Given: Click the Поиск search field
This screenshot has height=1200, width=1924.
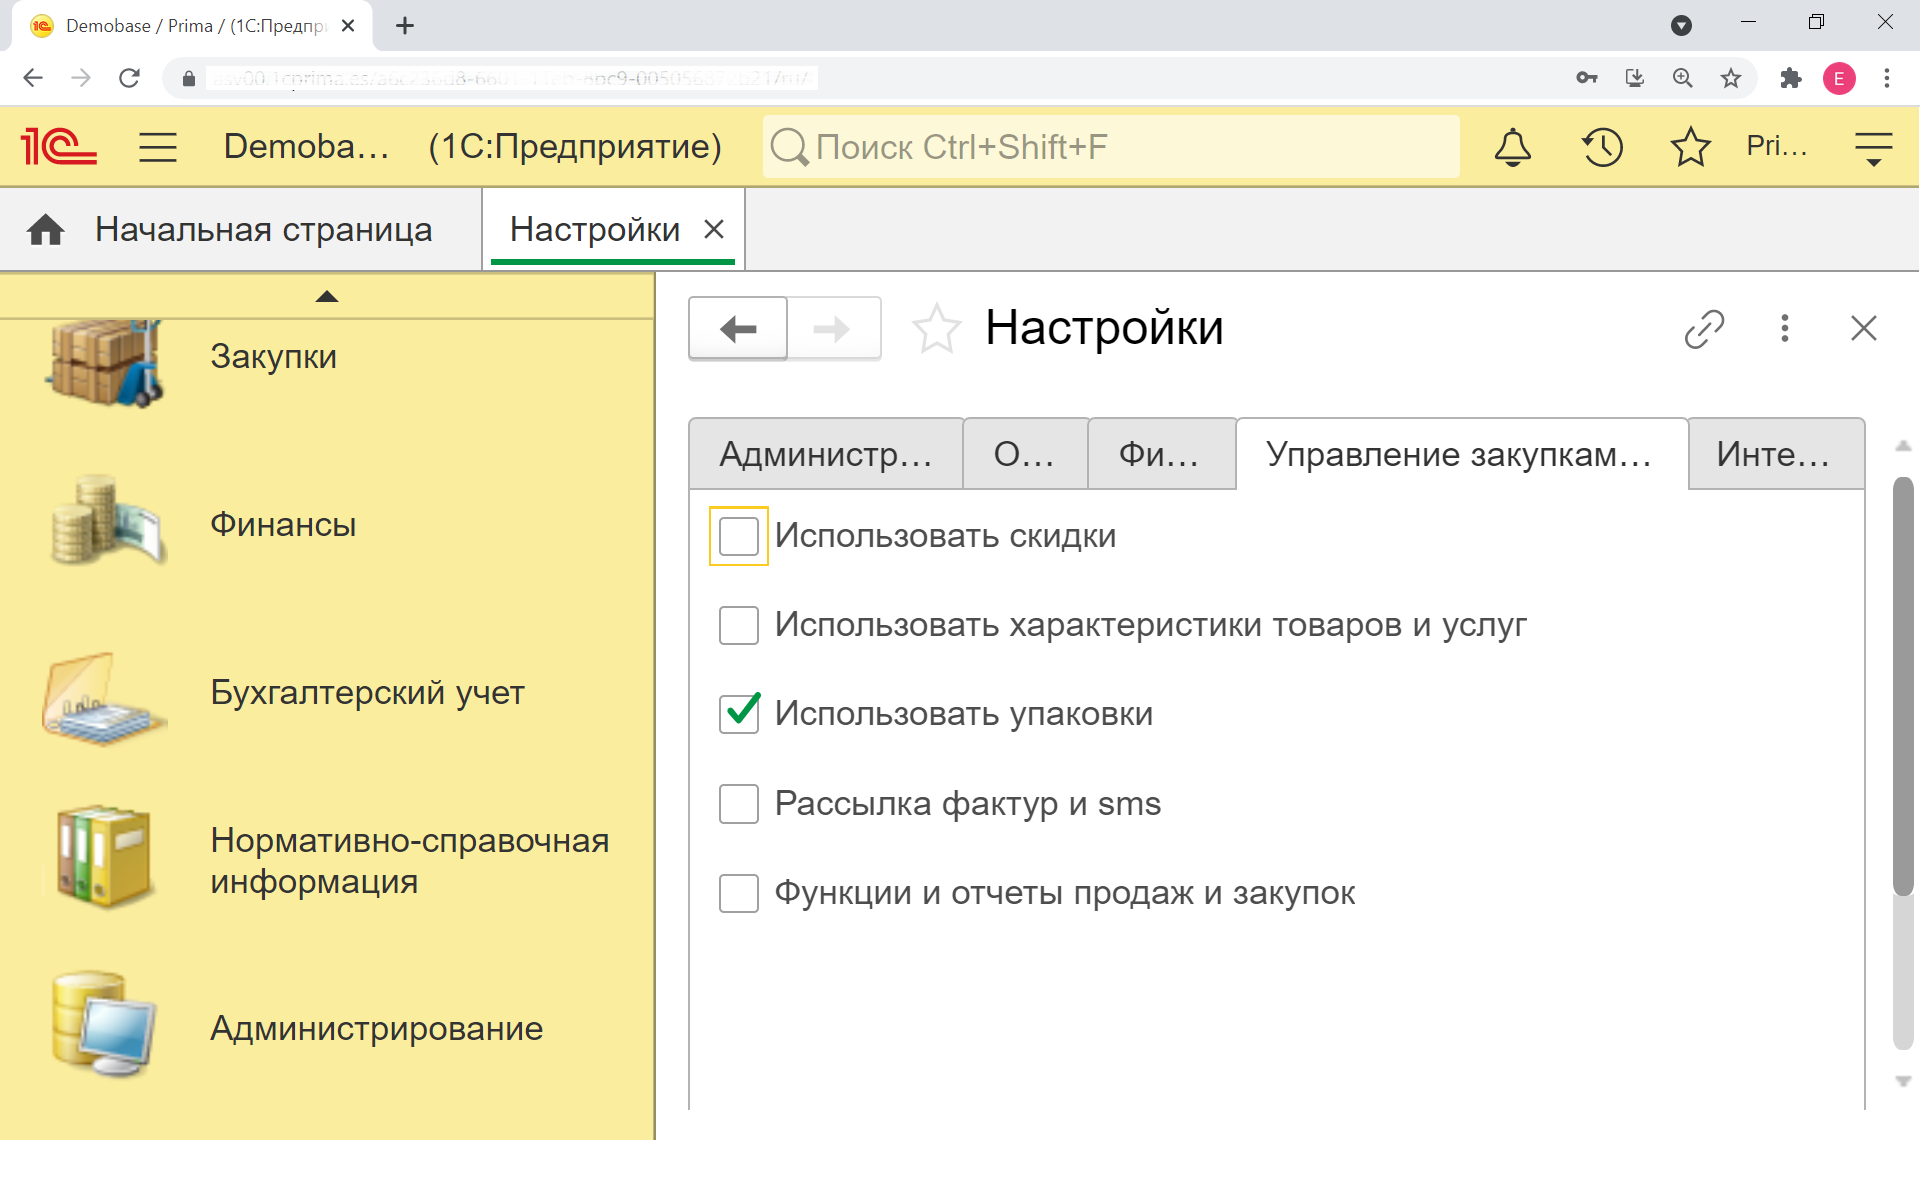Looking at the screenshot, I should click(x=1110, y=147).
